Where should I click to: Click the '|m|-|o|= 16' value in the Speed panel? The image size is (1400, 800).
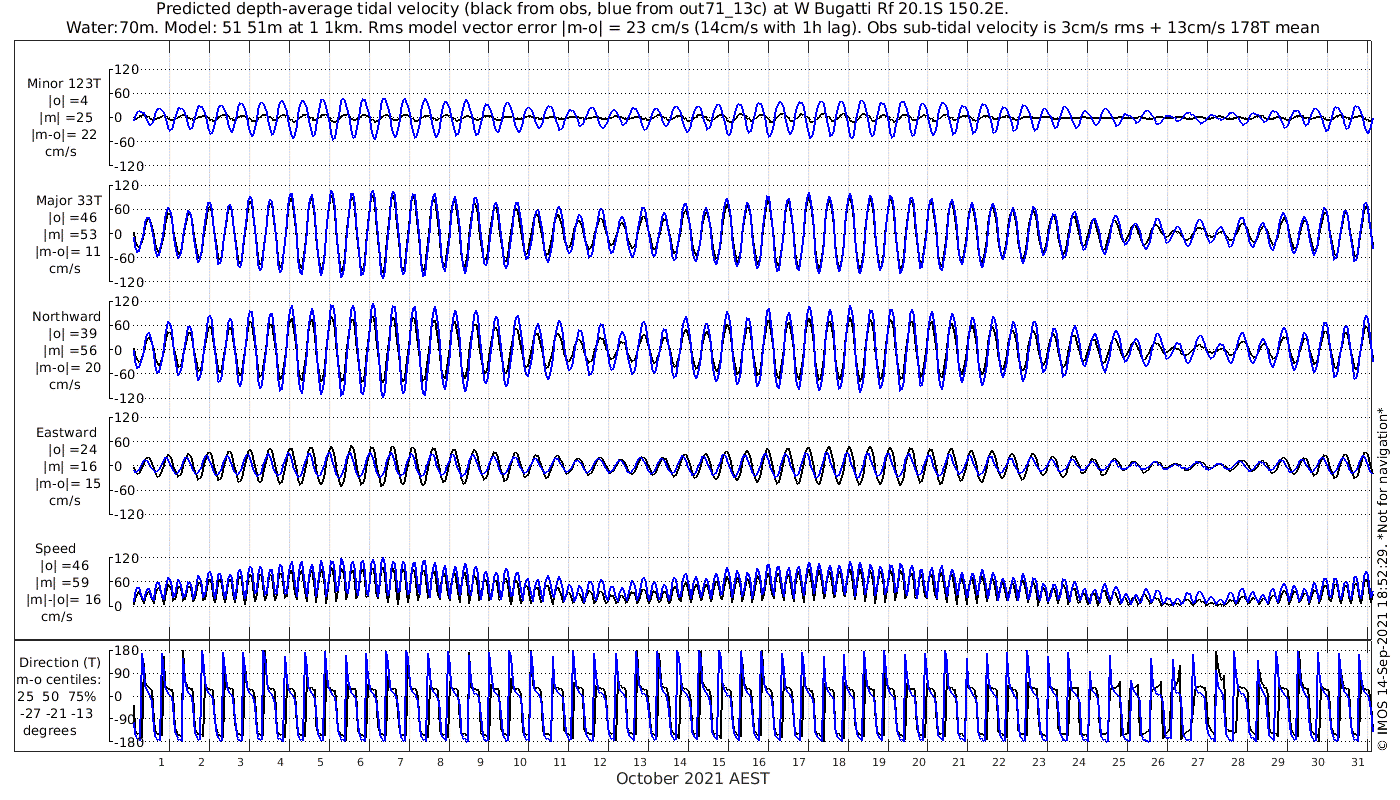point(64,600)
